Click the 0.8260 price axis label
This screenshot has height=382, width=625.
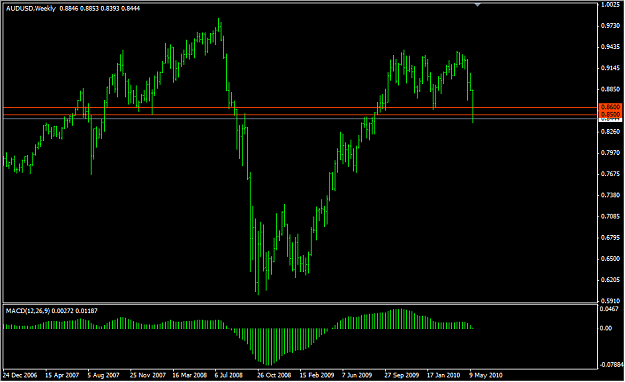(x=610, y=132)
